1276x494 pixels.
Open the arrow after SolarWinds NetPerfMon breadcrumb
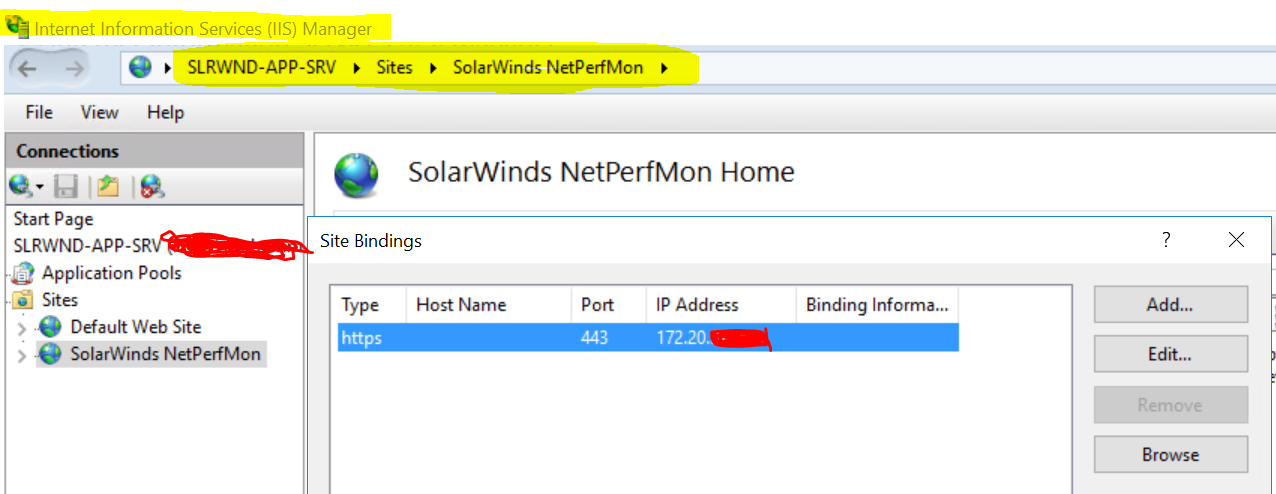coord(664,68)
